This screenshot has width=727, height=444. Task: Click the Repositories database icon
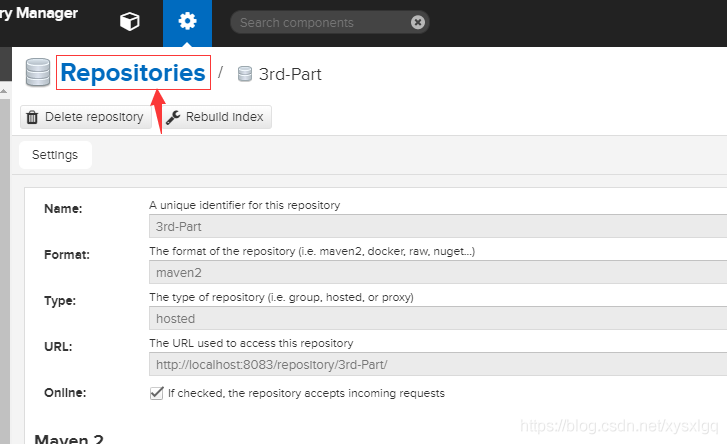(38, 73)
